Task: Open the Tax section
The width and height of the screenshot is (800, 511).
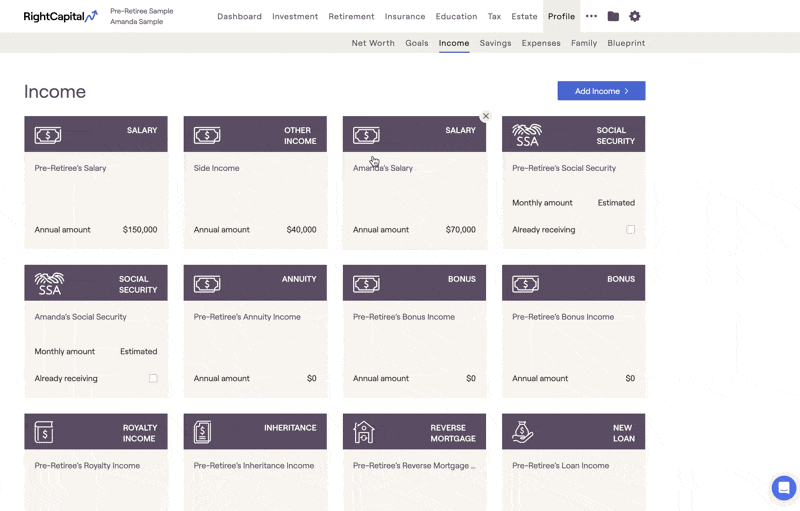Action: (494, 16)
